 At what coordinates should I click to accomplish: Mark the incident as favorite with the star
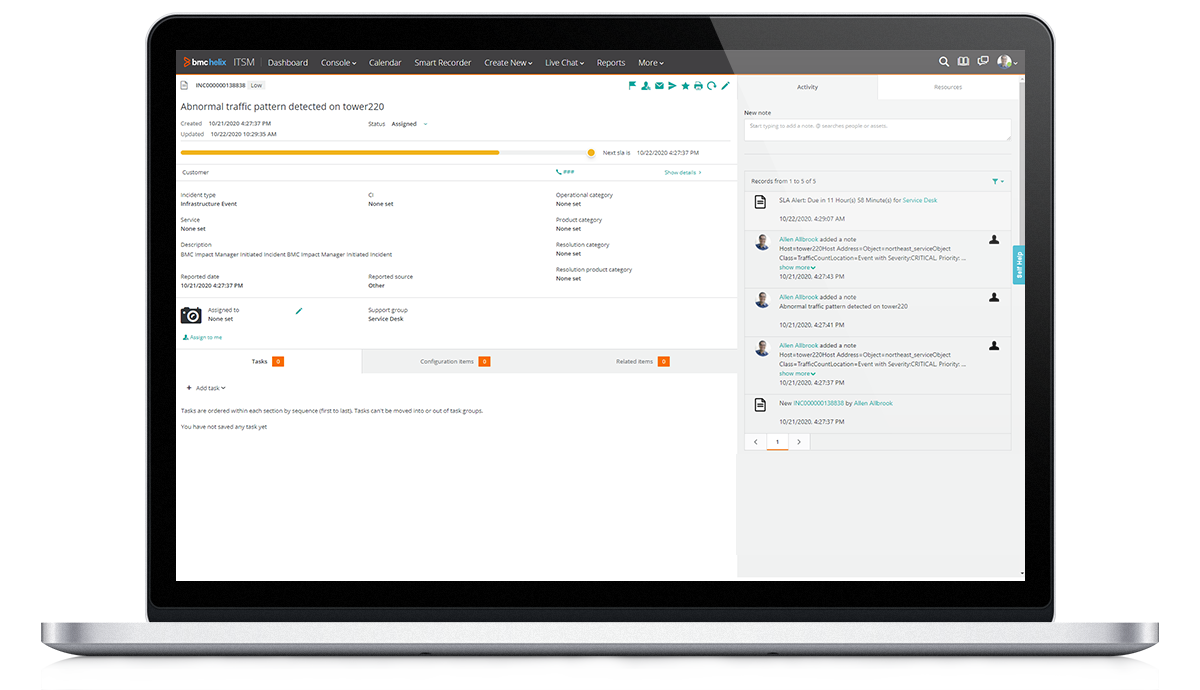[685, 86]
